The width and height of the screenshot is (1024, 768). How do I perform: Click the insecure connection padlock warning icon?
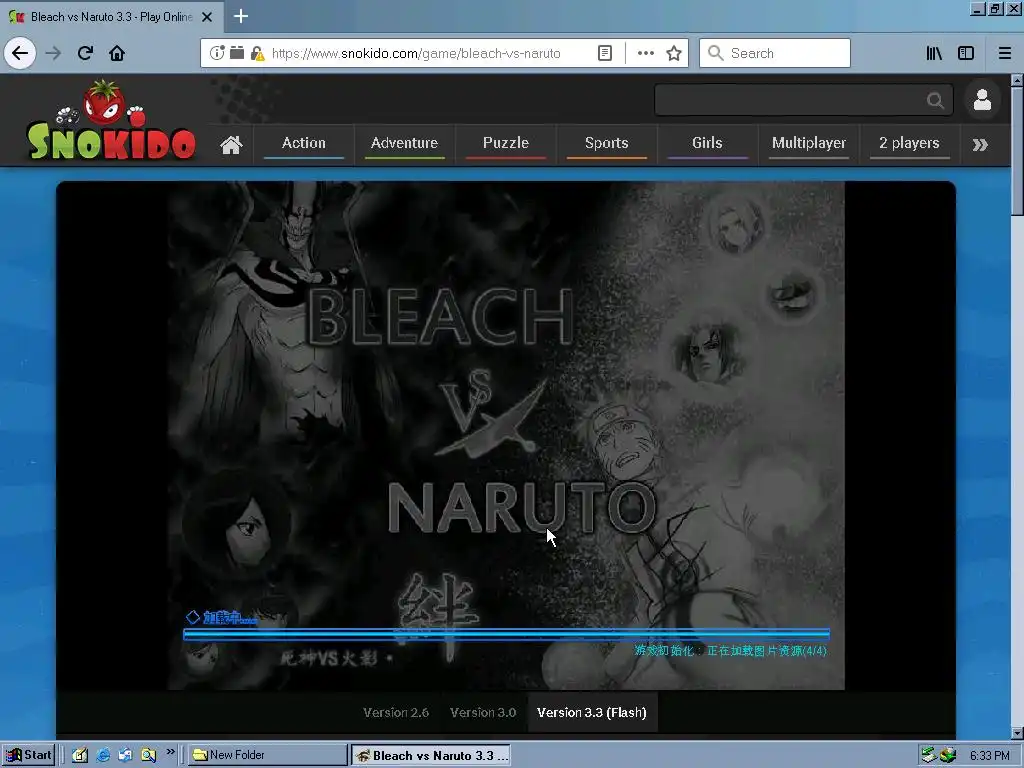tap(258, 54)
